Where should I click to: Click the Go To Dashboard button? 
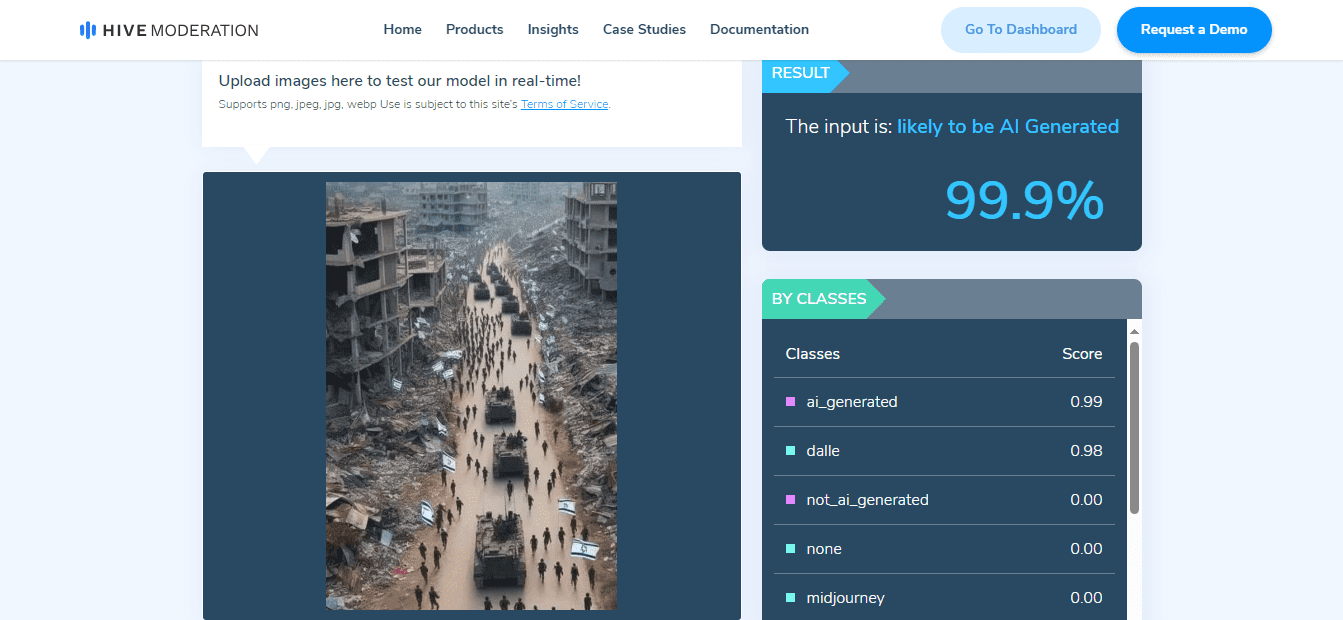1021,30
